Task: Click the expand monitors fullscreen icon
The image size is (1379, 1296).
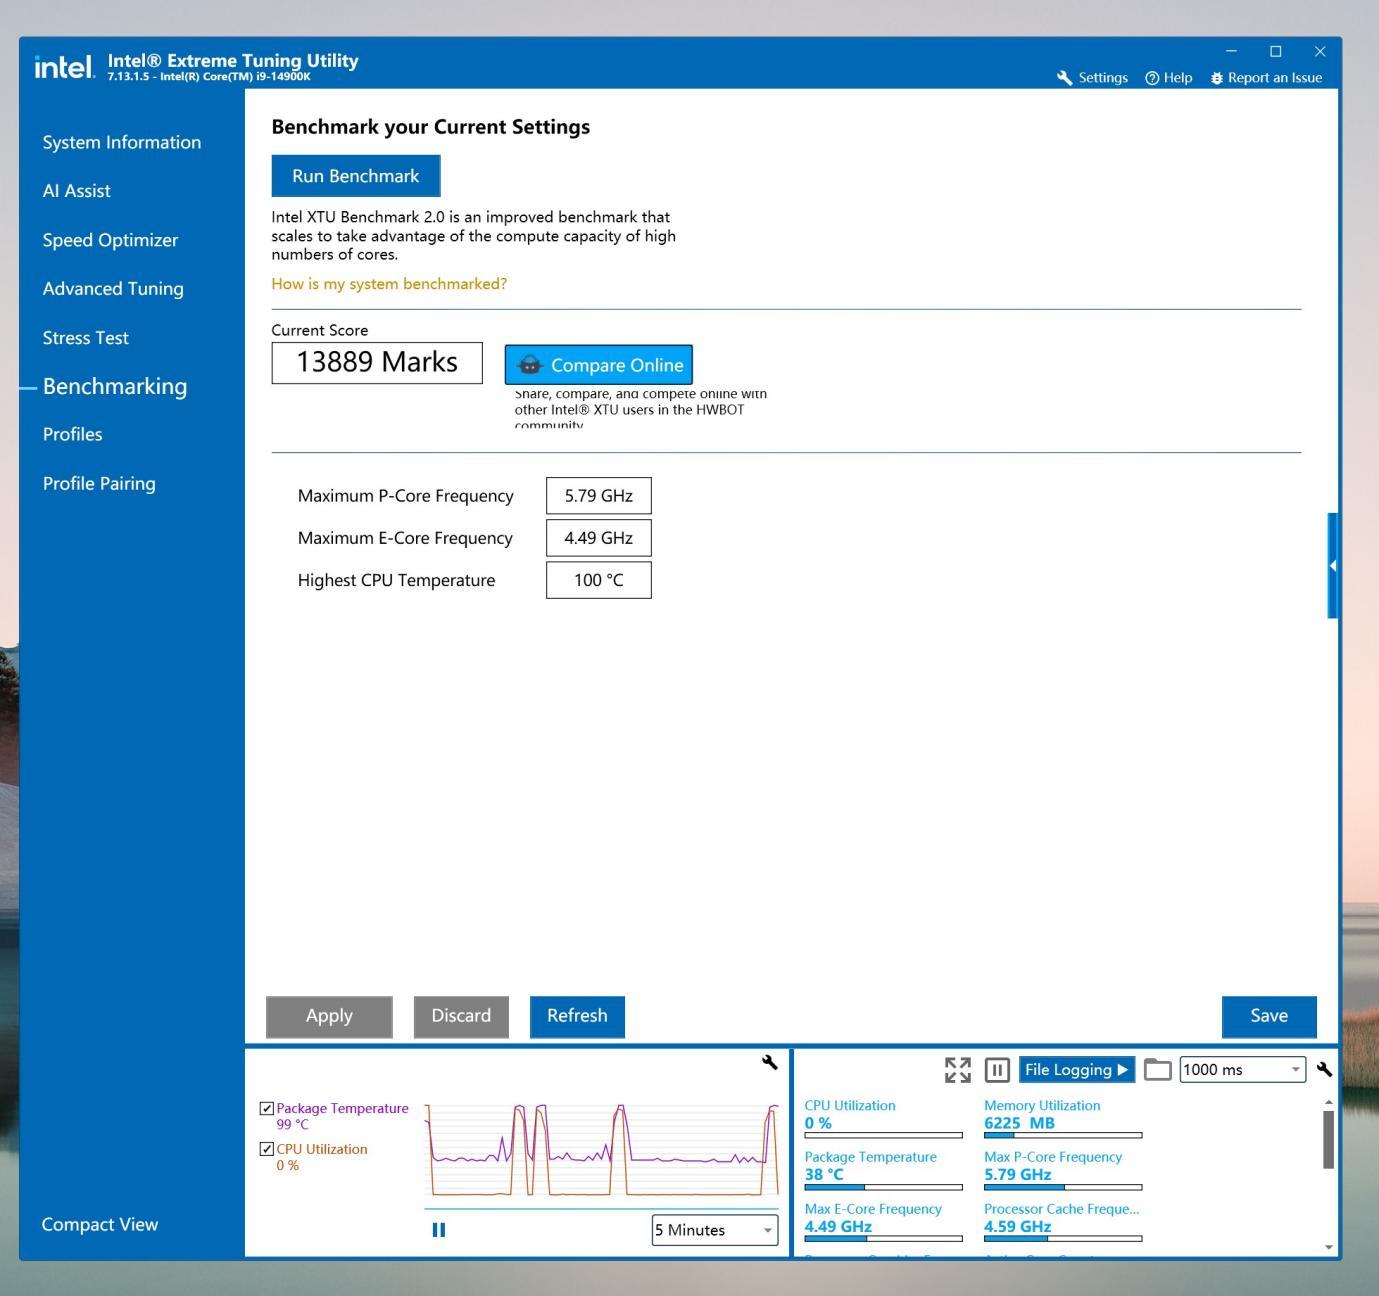Action: click(958, 1070)
